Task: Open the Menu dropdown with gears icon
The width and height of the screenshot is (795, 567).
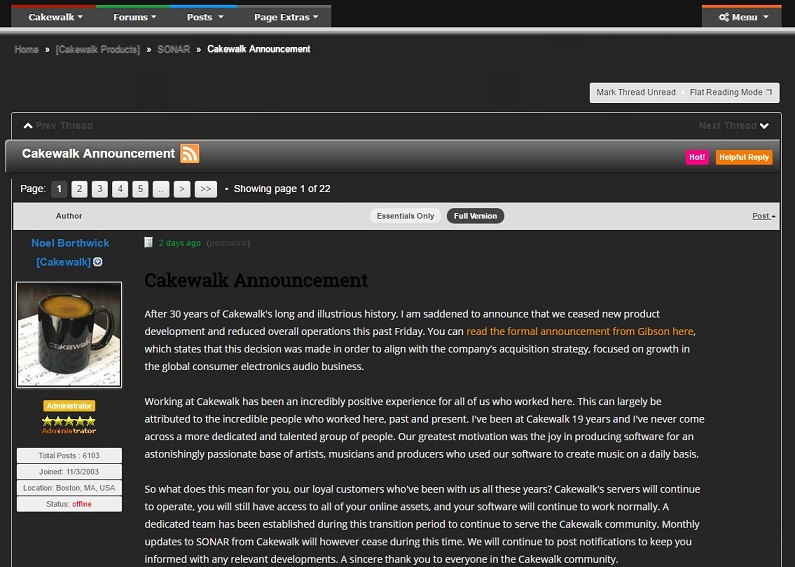Action: coord(743,17)
